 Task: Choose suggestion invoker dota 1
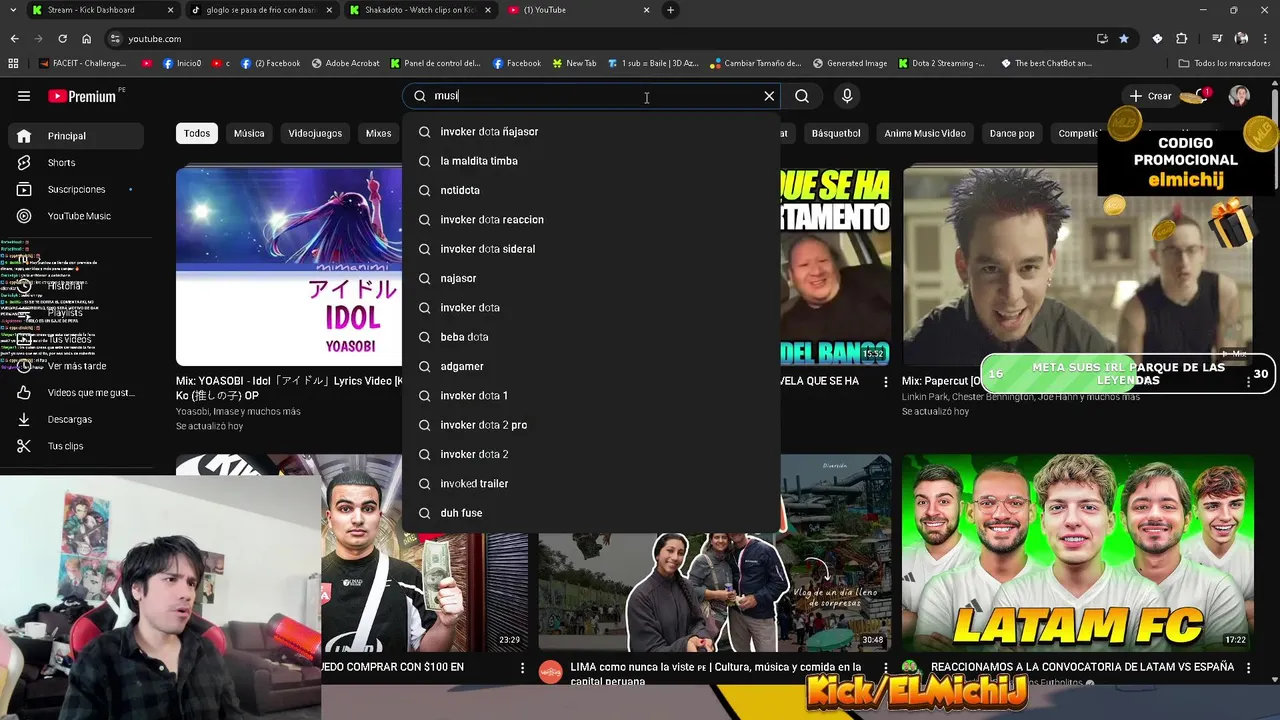point(590,396)
